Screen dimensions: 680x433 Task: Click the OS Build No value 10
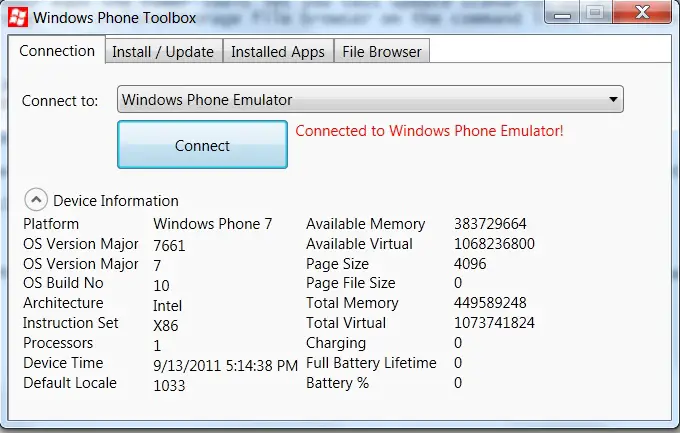pyautogui.click(x=161, y=285)
